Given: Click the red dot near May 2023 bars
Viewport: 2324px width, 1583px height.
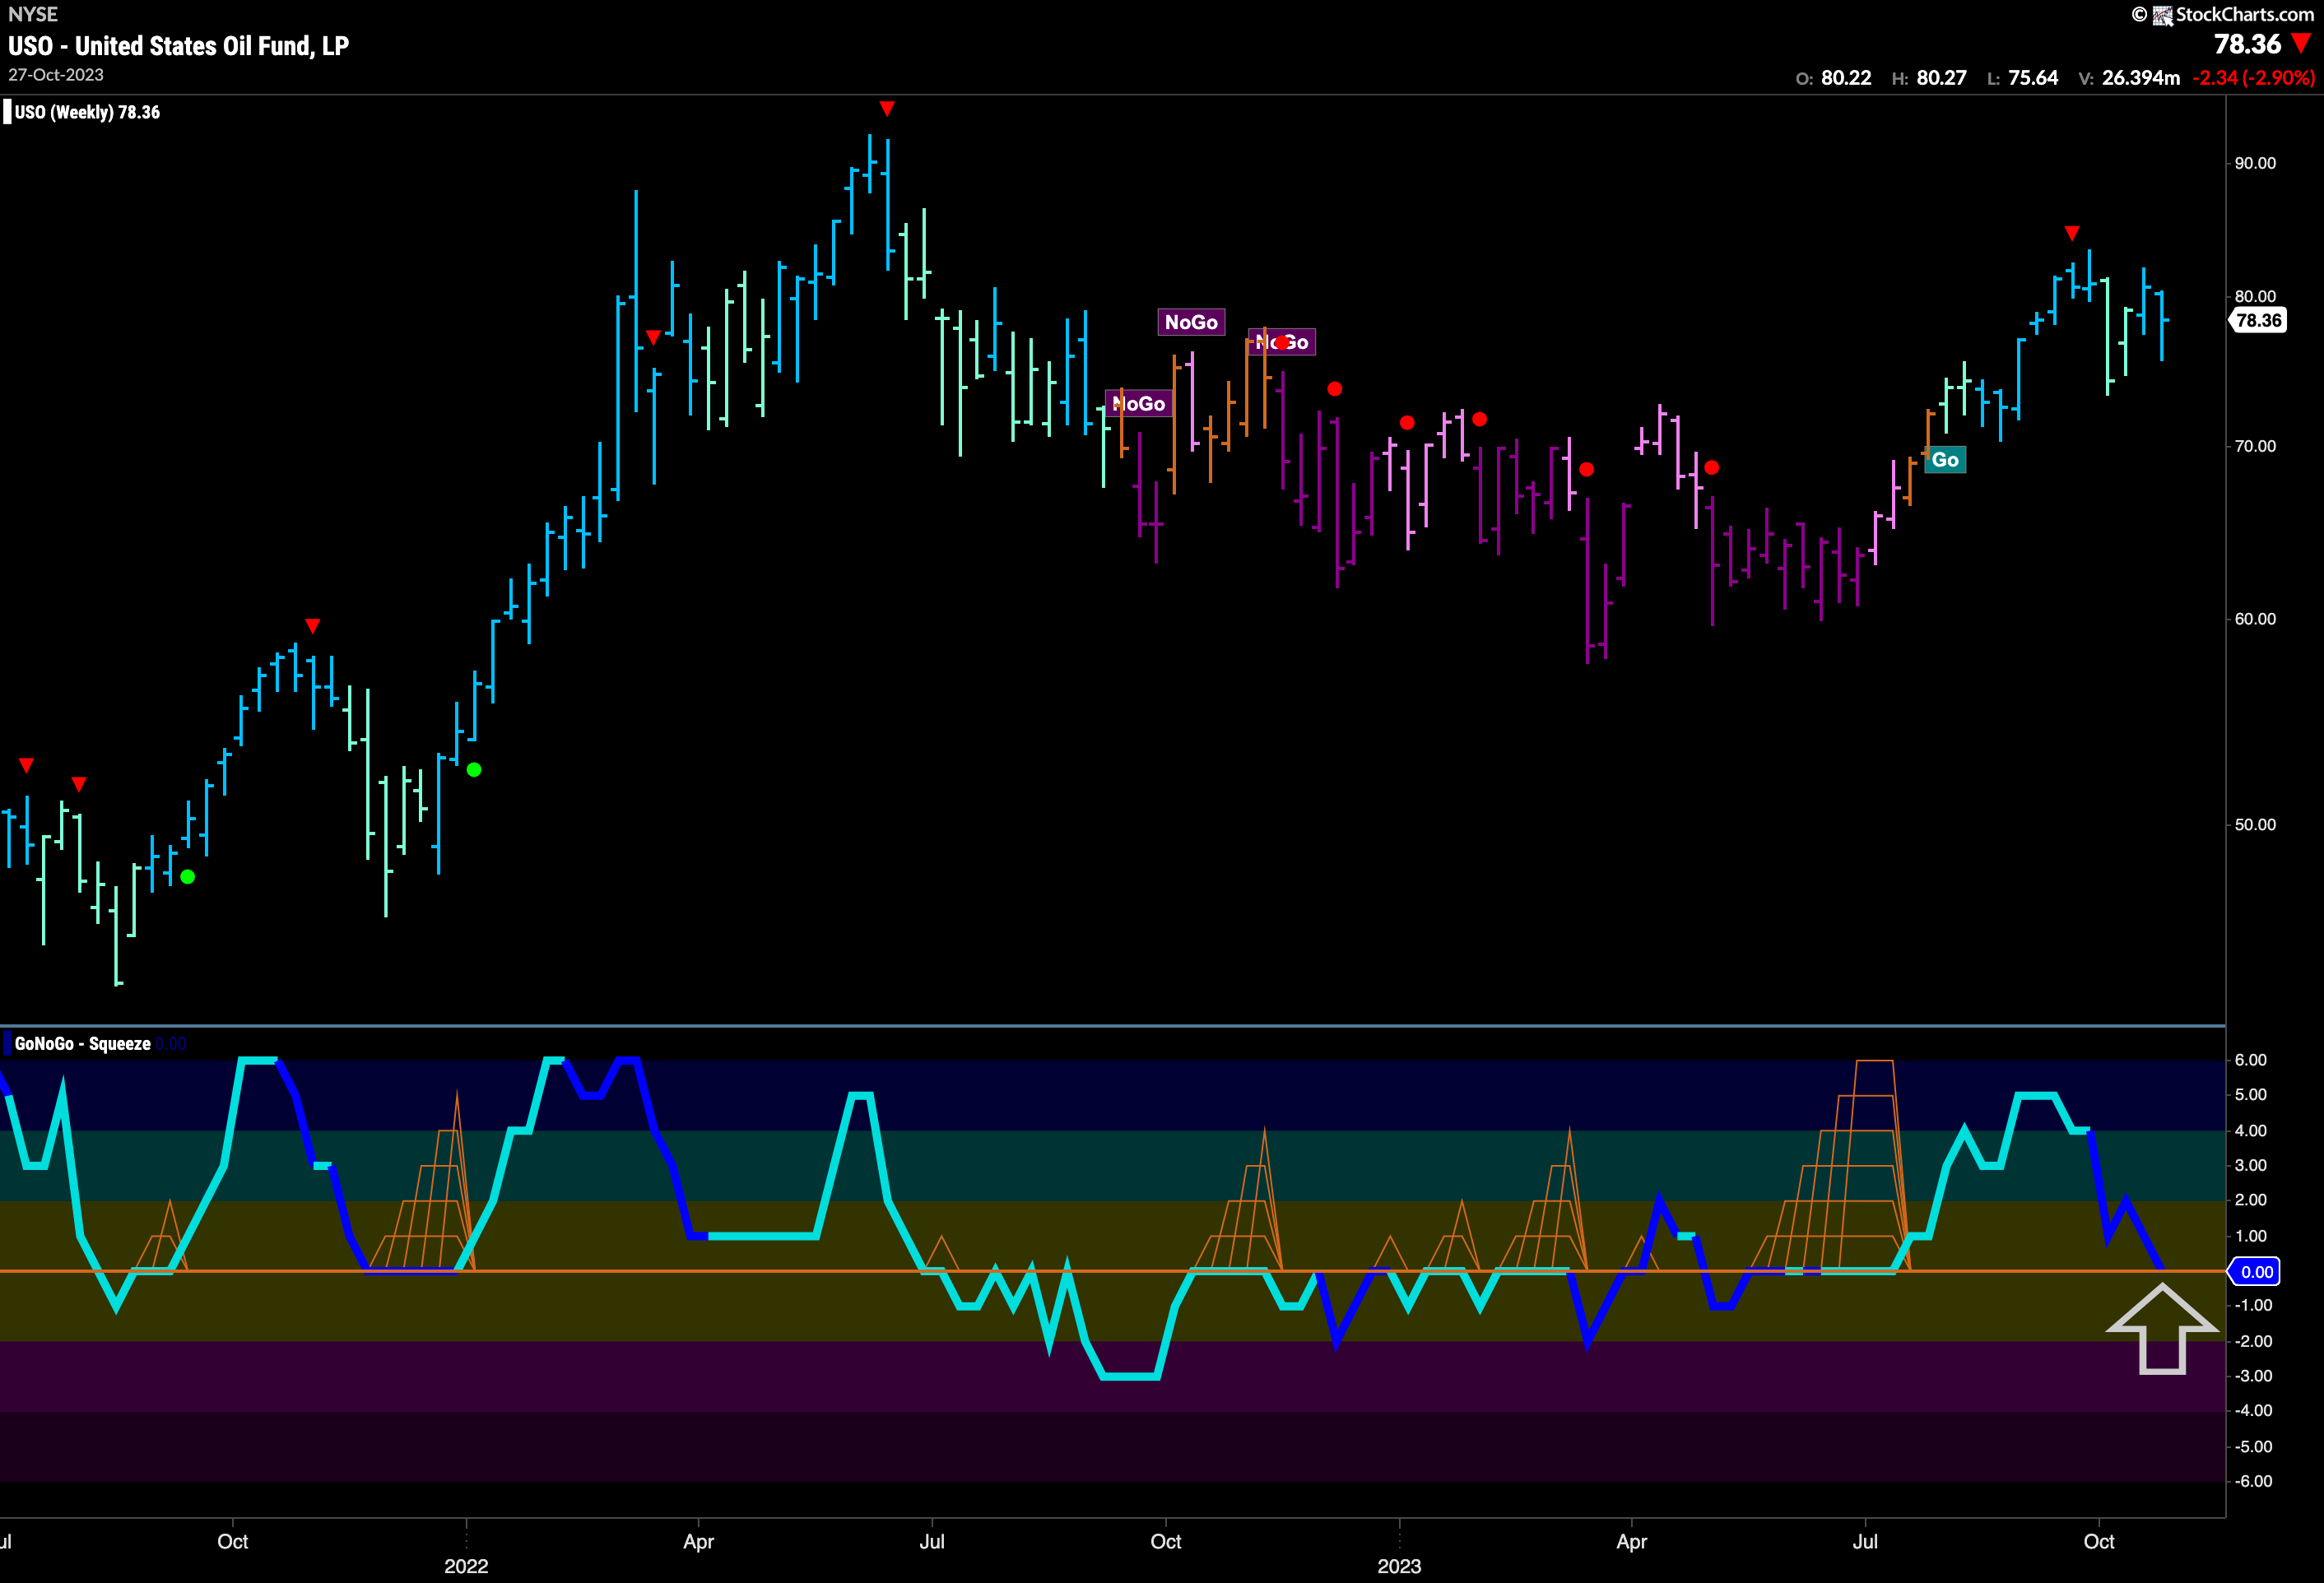Looking at the screenshot, I should [1712, 468].
